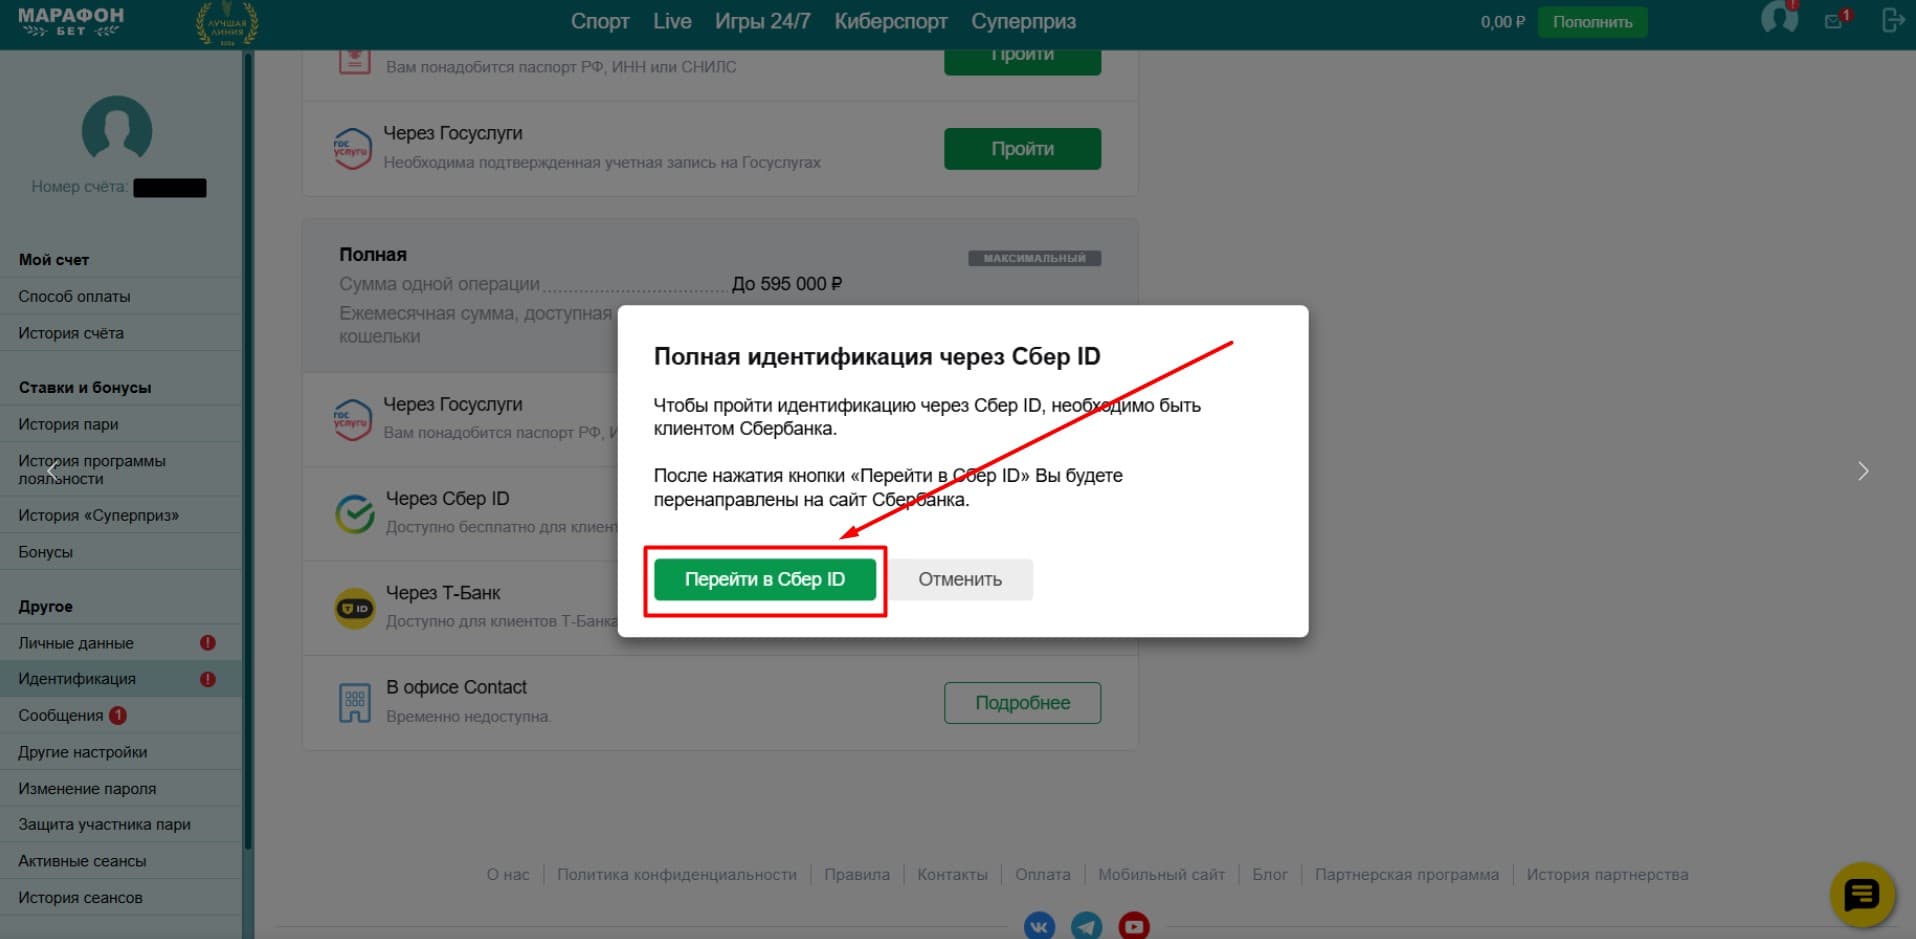Click the Отменить button in the dialog
This screenshot has height=939, width=1916.
[x=960, y=579]
